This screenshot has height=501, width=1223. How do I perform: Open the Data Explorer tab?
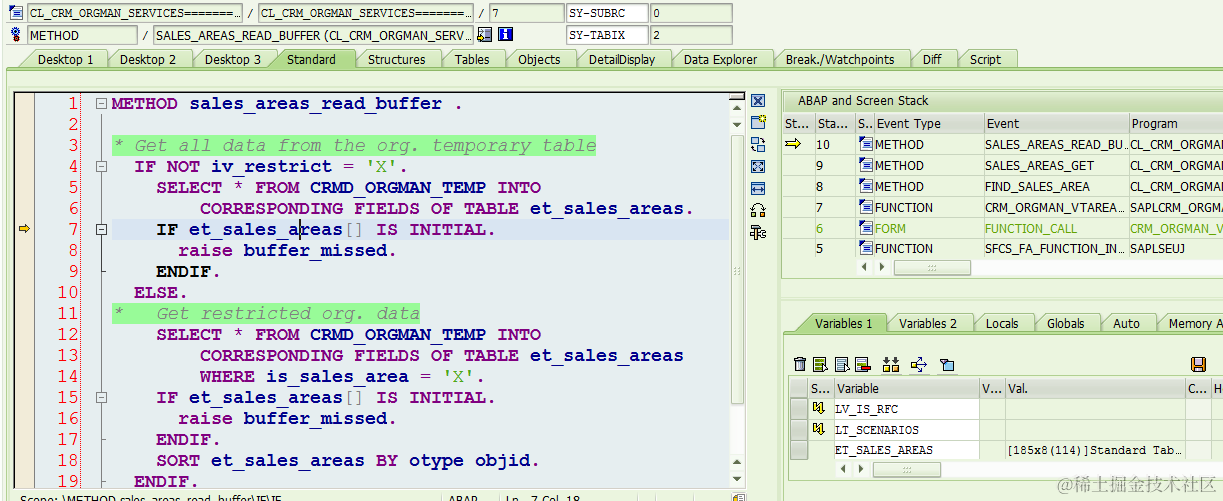click(720, 59)
